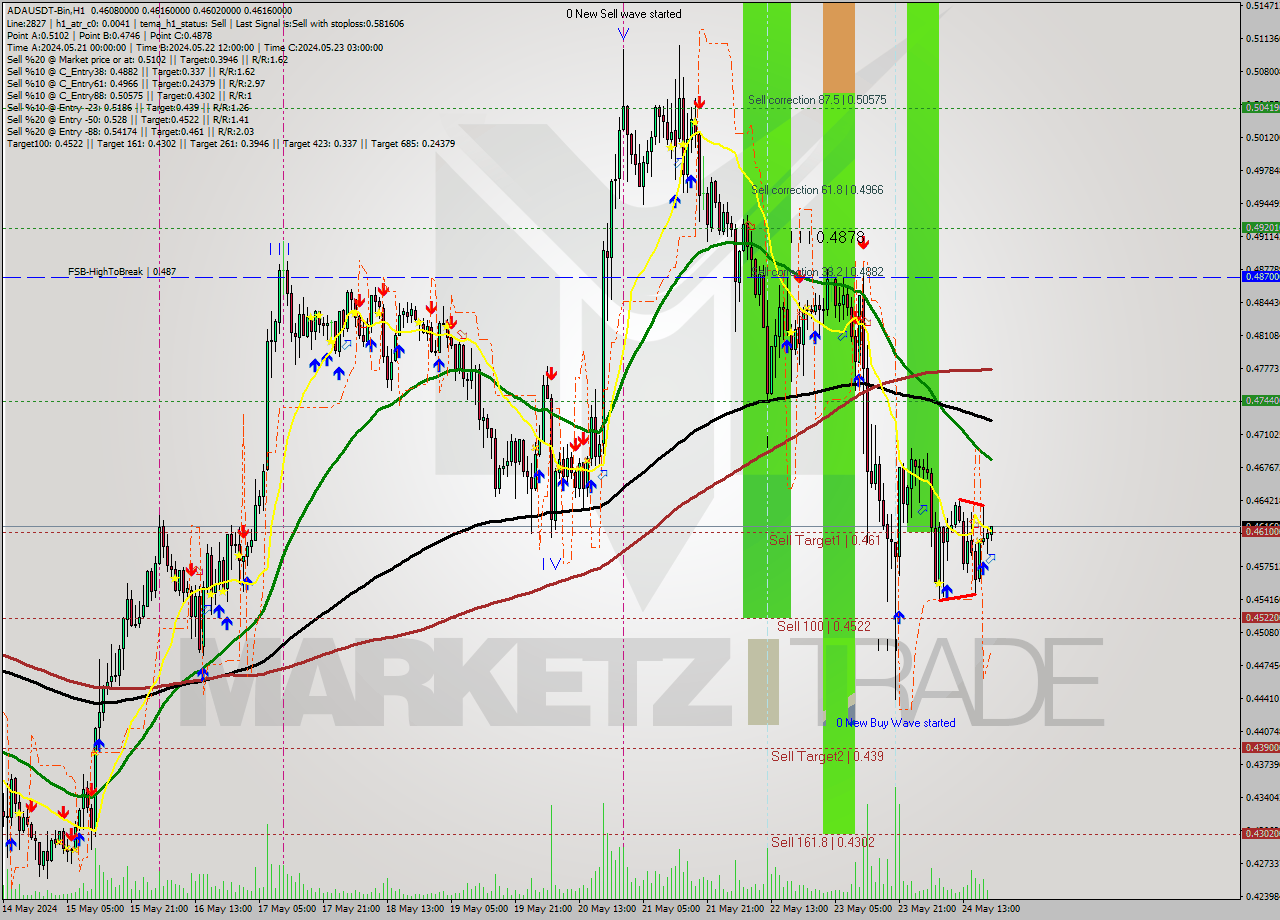Click the 'FSB-HighToBreak | 0.487' label
The height and width of the screenshot is (920, 1280).
point(122,272)
